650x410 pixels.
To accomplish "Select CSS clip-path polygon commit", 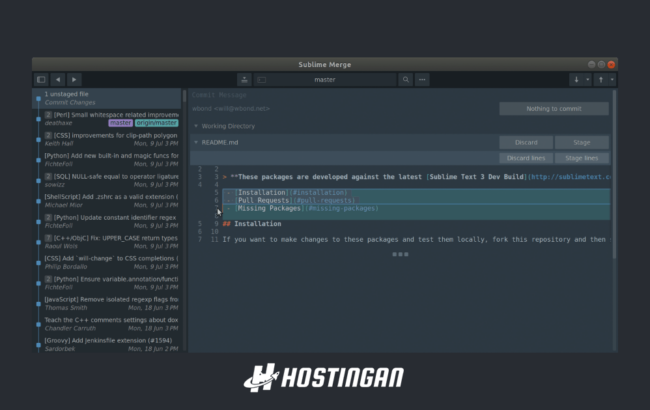I will pos(107,139).
